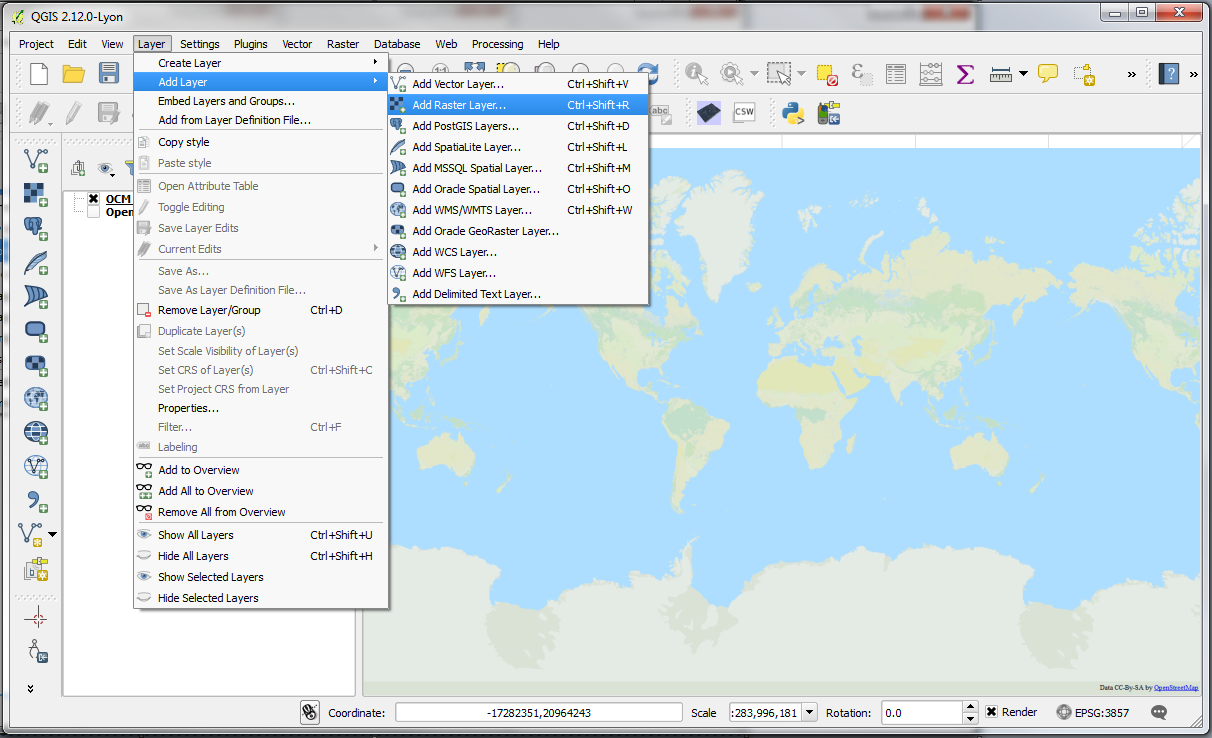Image resolution: width=1212 pixels, height=738 pixels.
Task: Click the Add SpatiaLite Layer sidebar icon
Action: coord(35,264)
